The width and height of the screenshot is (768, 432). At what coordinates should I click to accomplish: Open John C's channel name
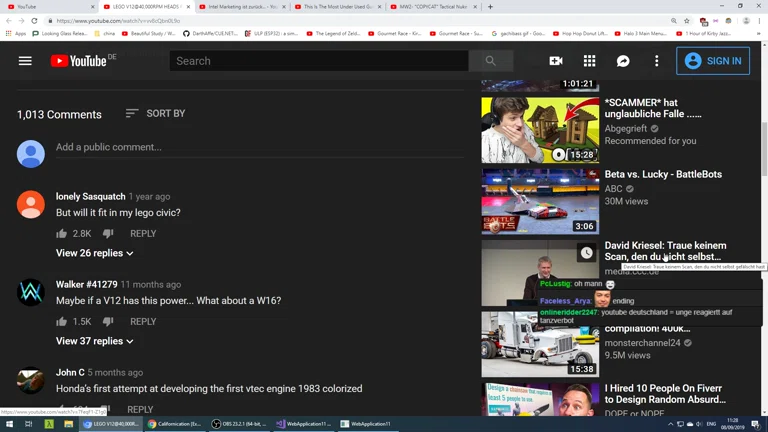coord(70,373)
